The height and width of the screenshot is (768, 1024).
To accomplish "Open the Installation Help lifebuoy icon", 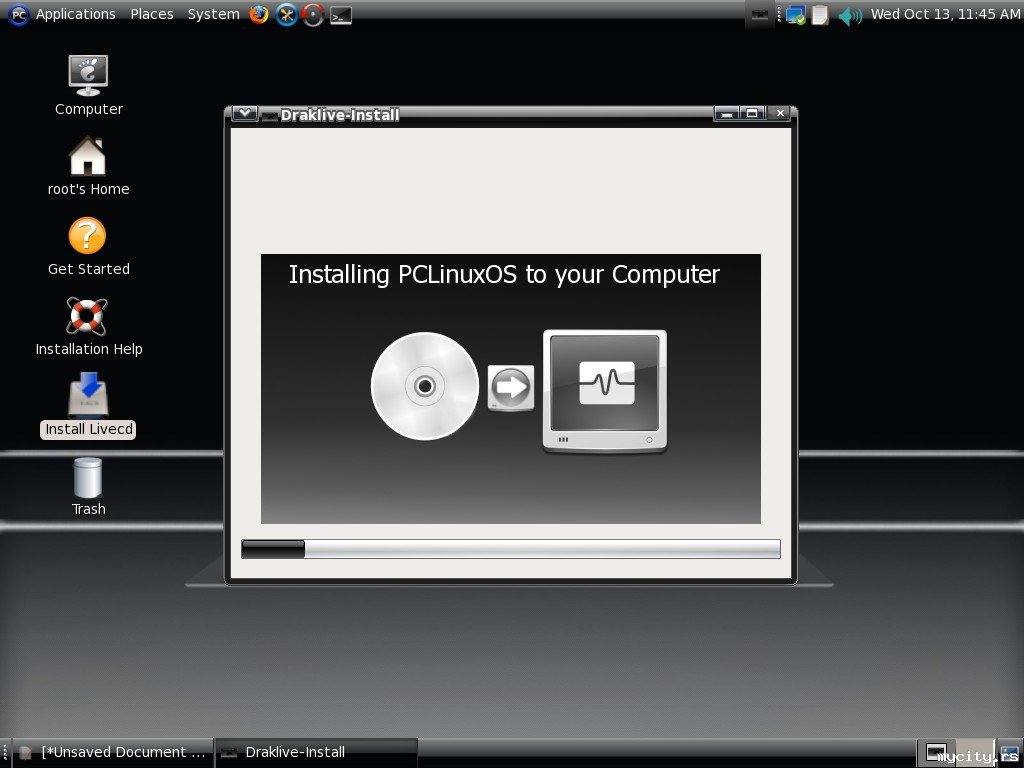I will tap(87, 316).
